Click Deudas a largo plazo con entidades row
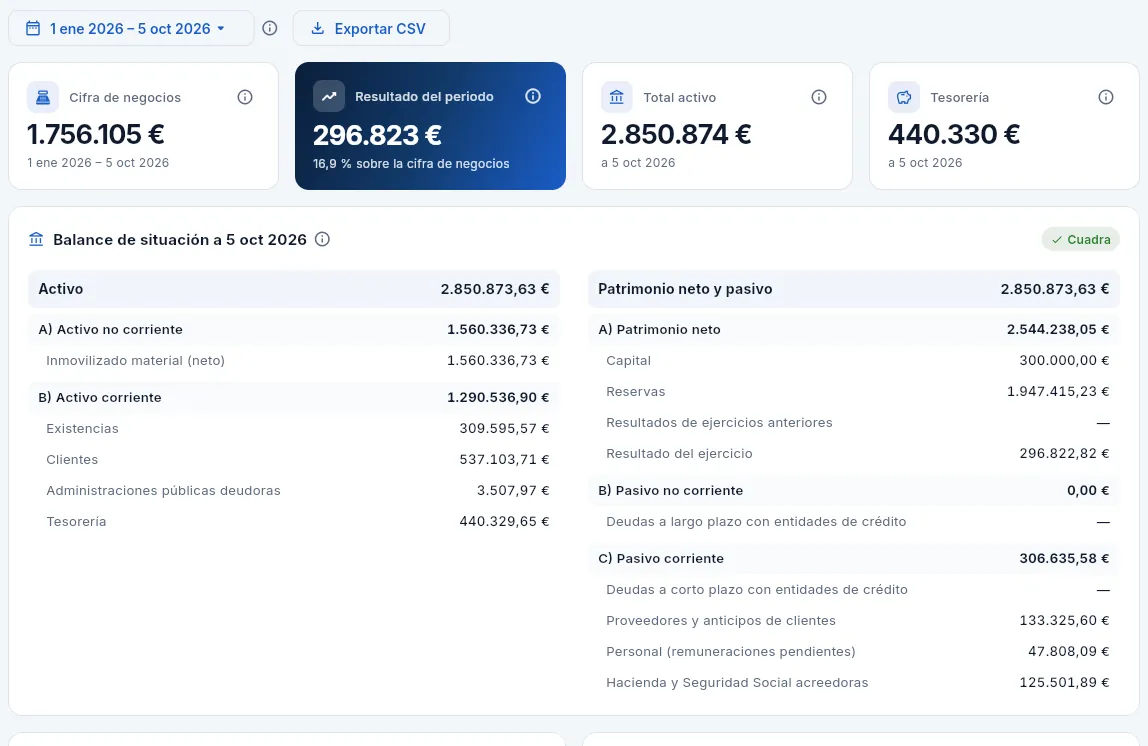 click(x=854, y=522)
